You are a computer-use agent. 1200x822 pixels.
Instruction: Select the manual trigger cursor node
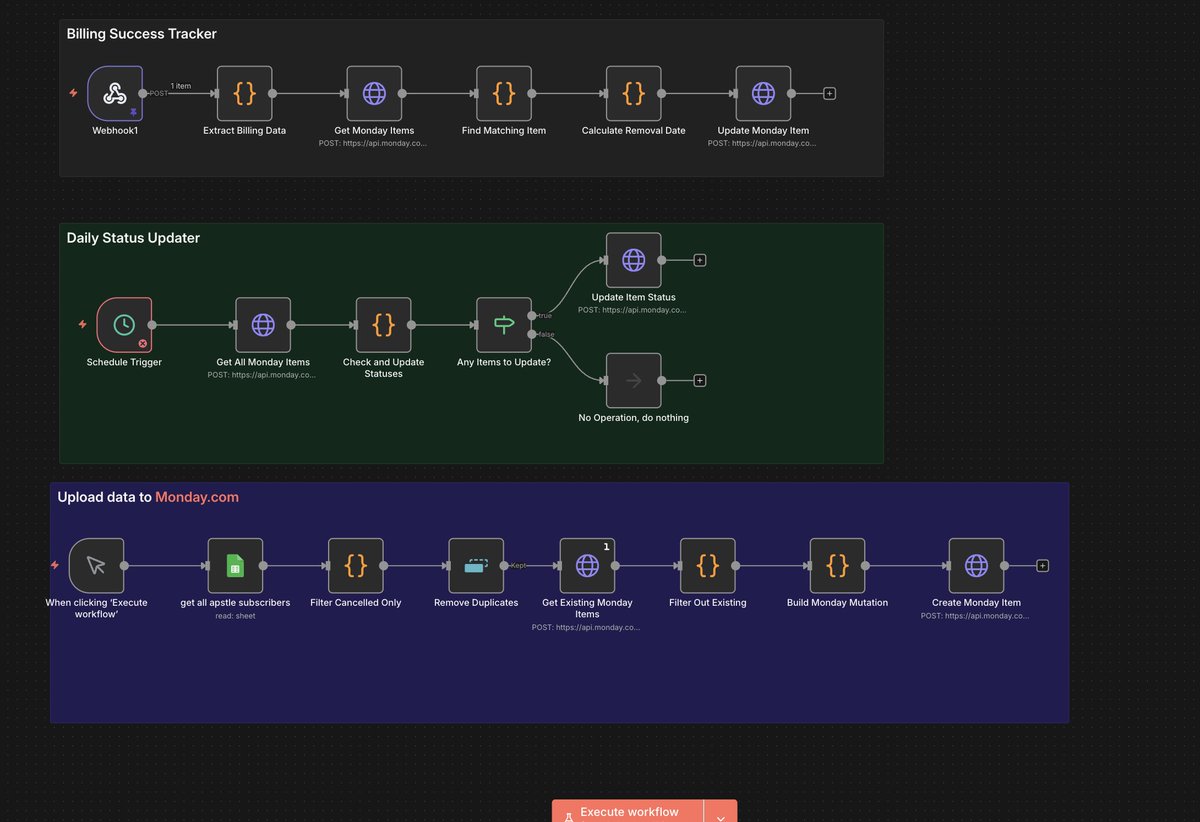pos(96,565)
